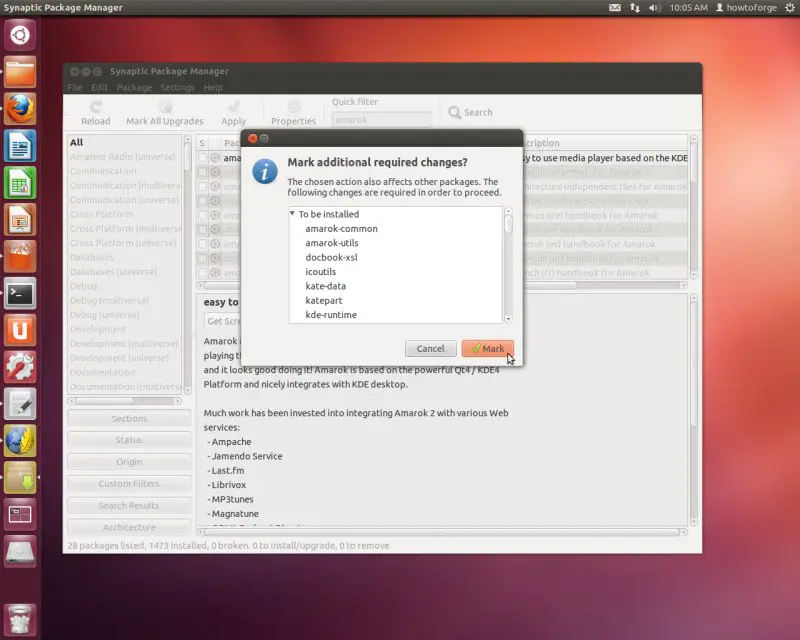Image resolution: width=800 pixels, height=640 pixels.
Task: Select 'amarok-common' in the dialog list
Action: [x=341, y=229]
